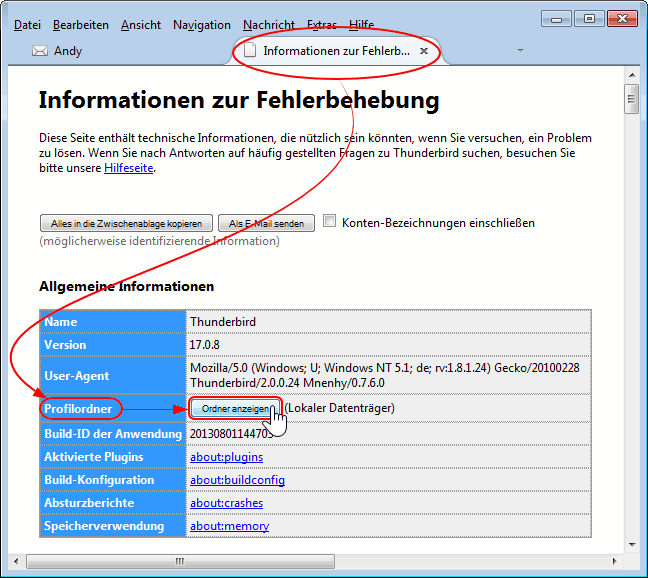Click the horizontal scrollbar left arrow
648x578 pixels.
(17, 560)
